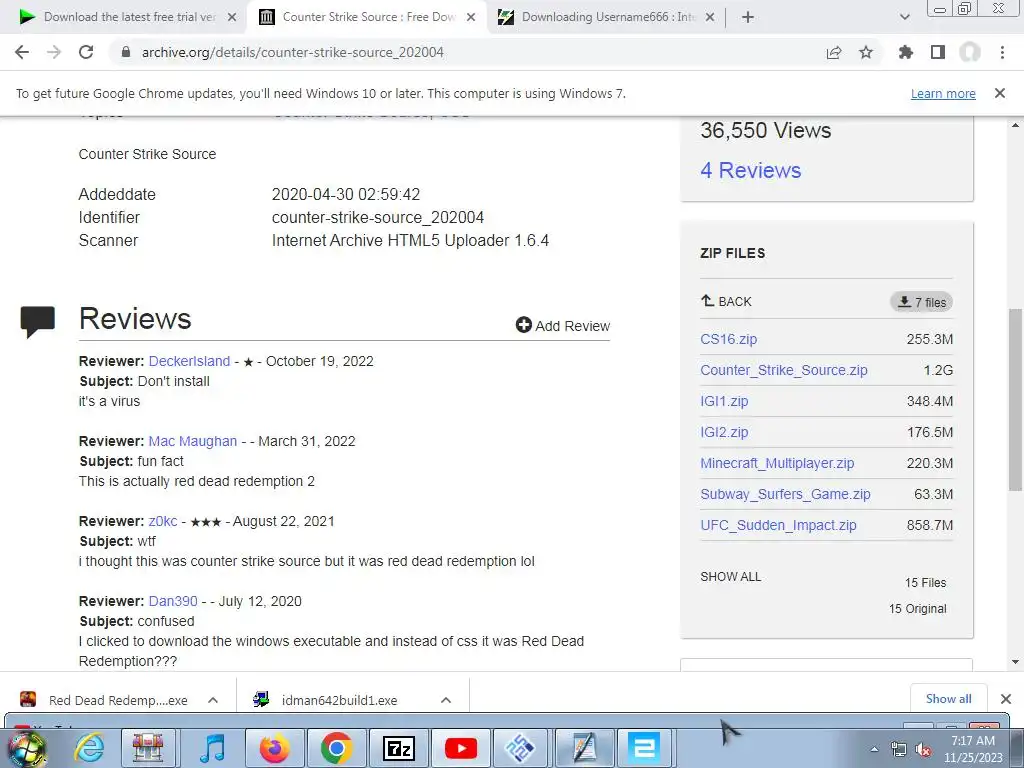Bookmark this page with the star
Screen dimensions: 1024x768
(866, 52)
